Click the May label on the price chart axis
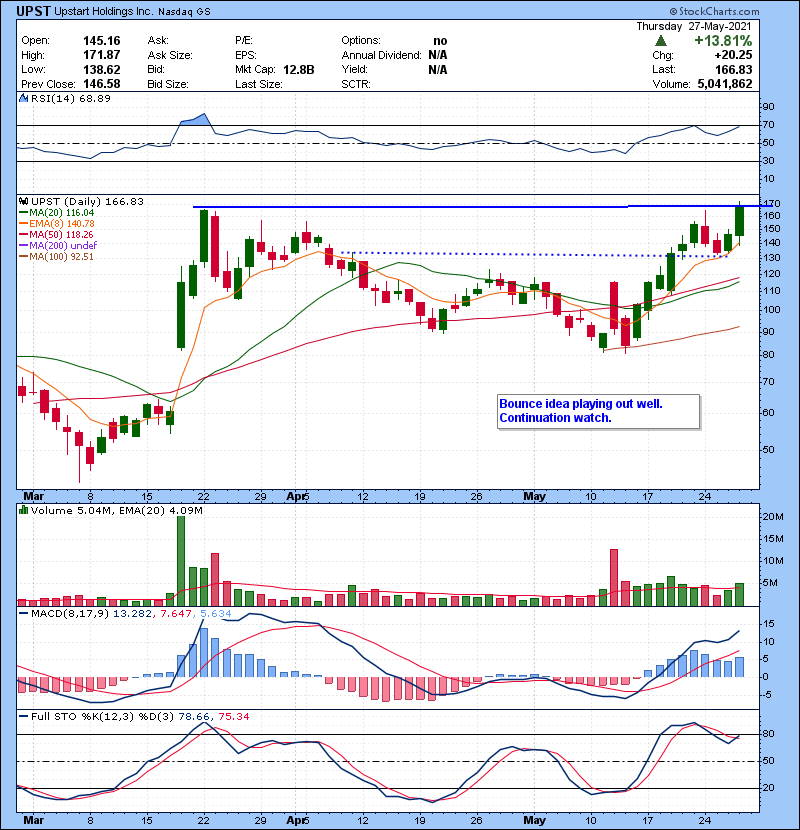The height and width of the screenshot is (830, 800). tap(534, 496)
